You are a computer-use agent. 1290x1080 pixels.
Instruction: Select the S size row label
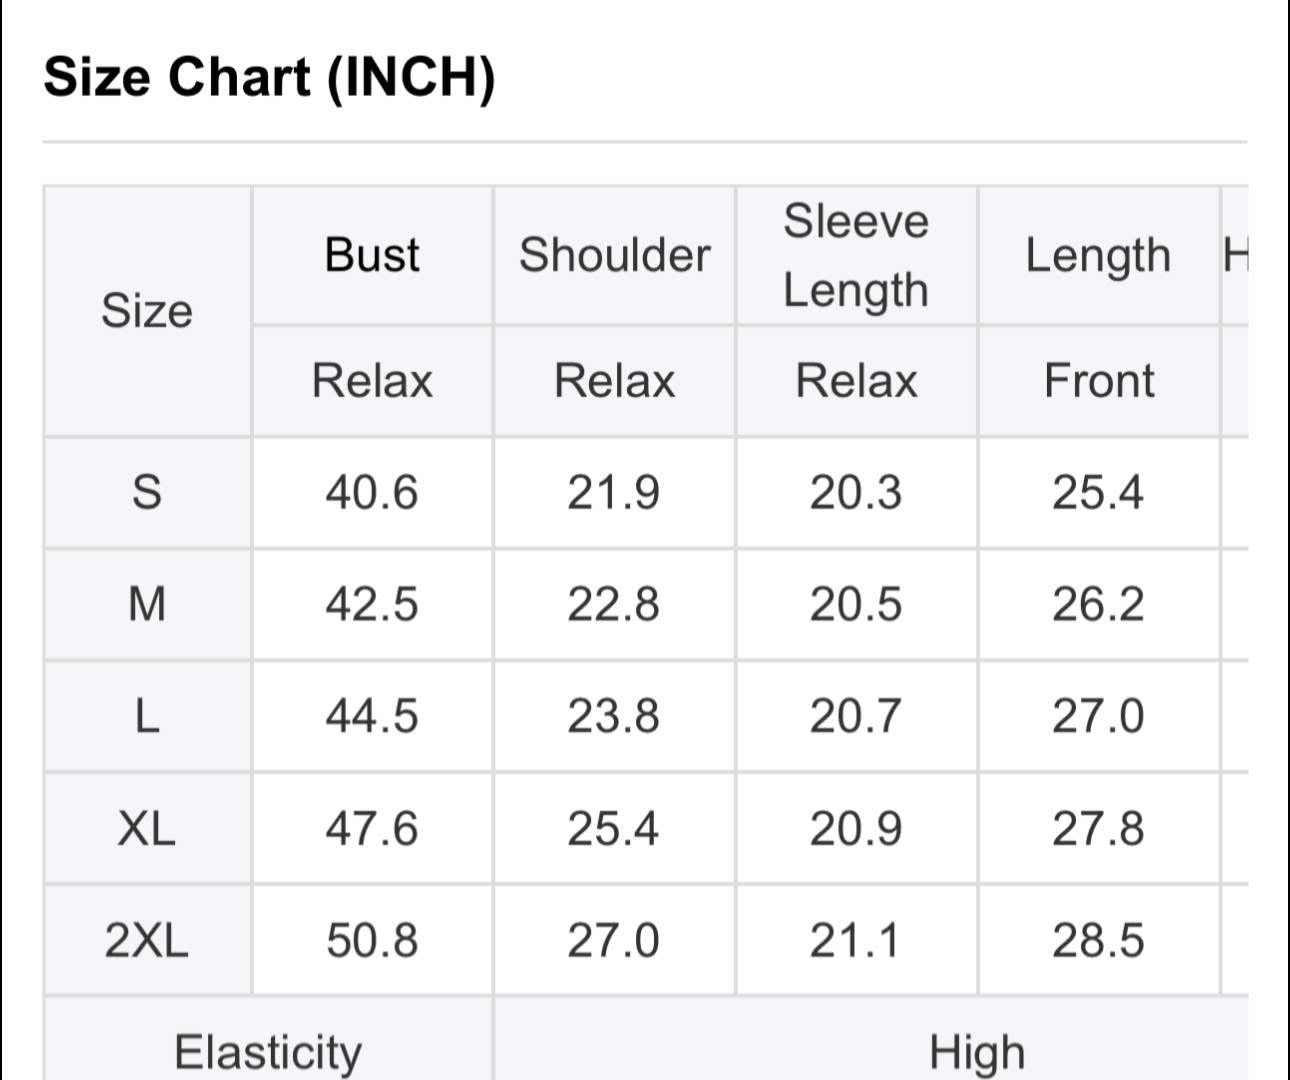click(x=147, y=492)
